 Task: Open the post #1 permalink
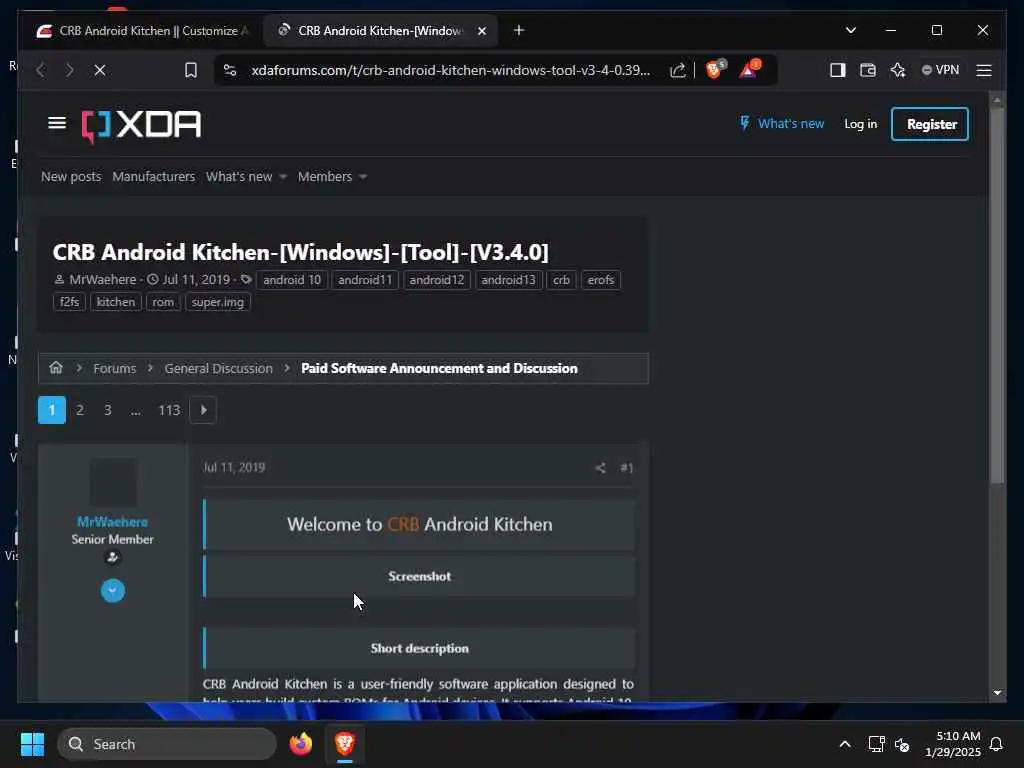click(626, 468)
